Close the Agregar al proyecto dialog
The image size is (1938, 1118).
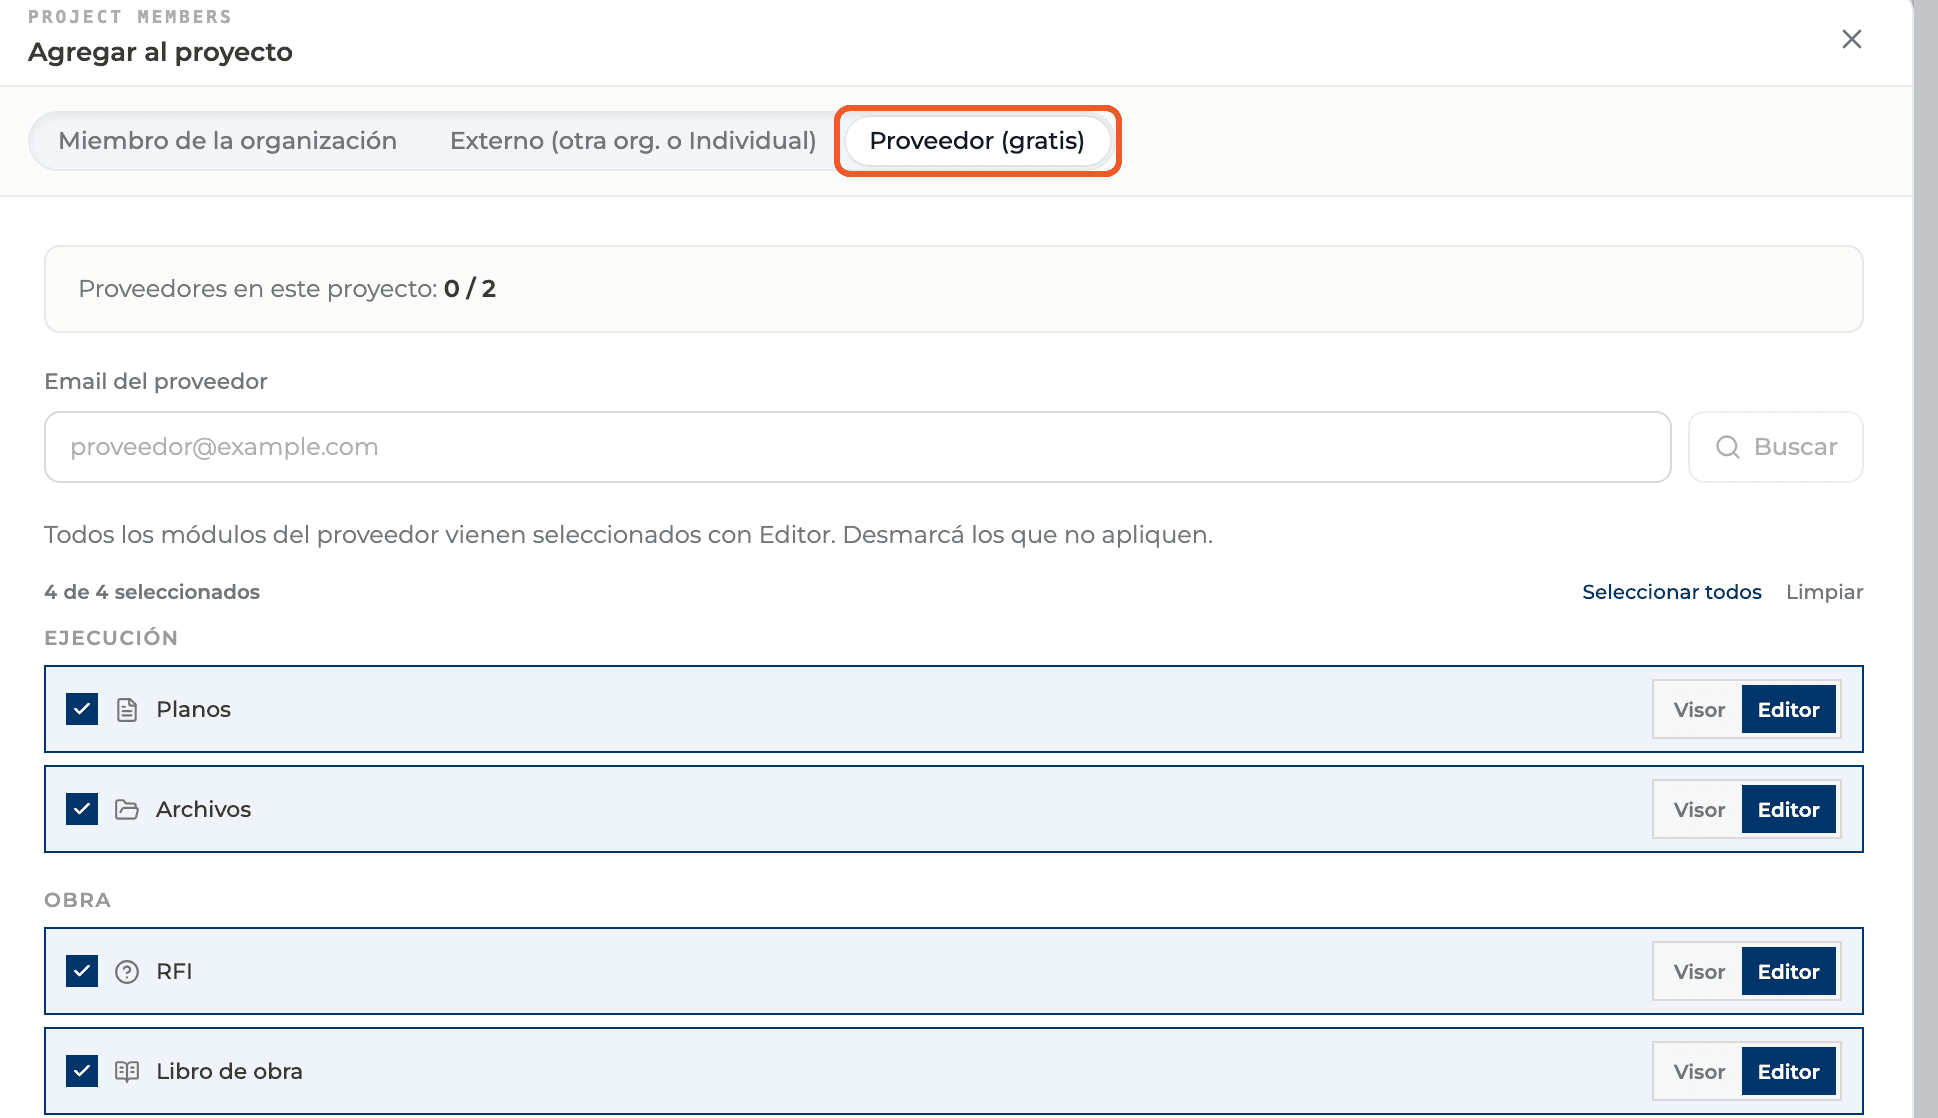coord(1852,39)
